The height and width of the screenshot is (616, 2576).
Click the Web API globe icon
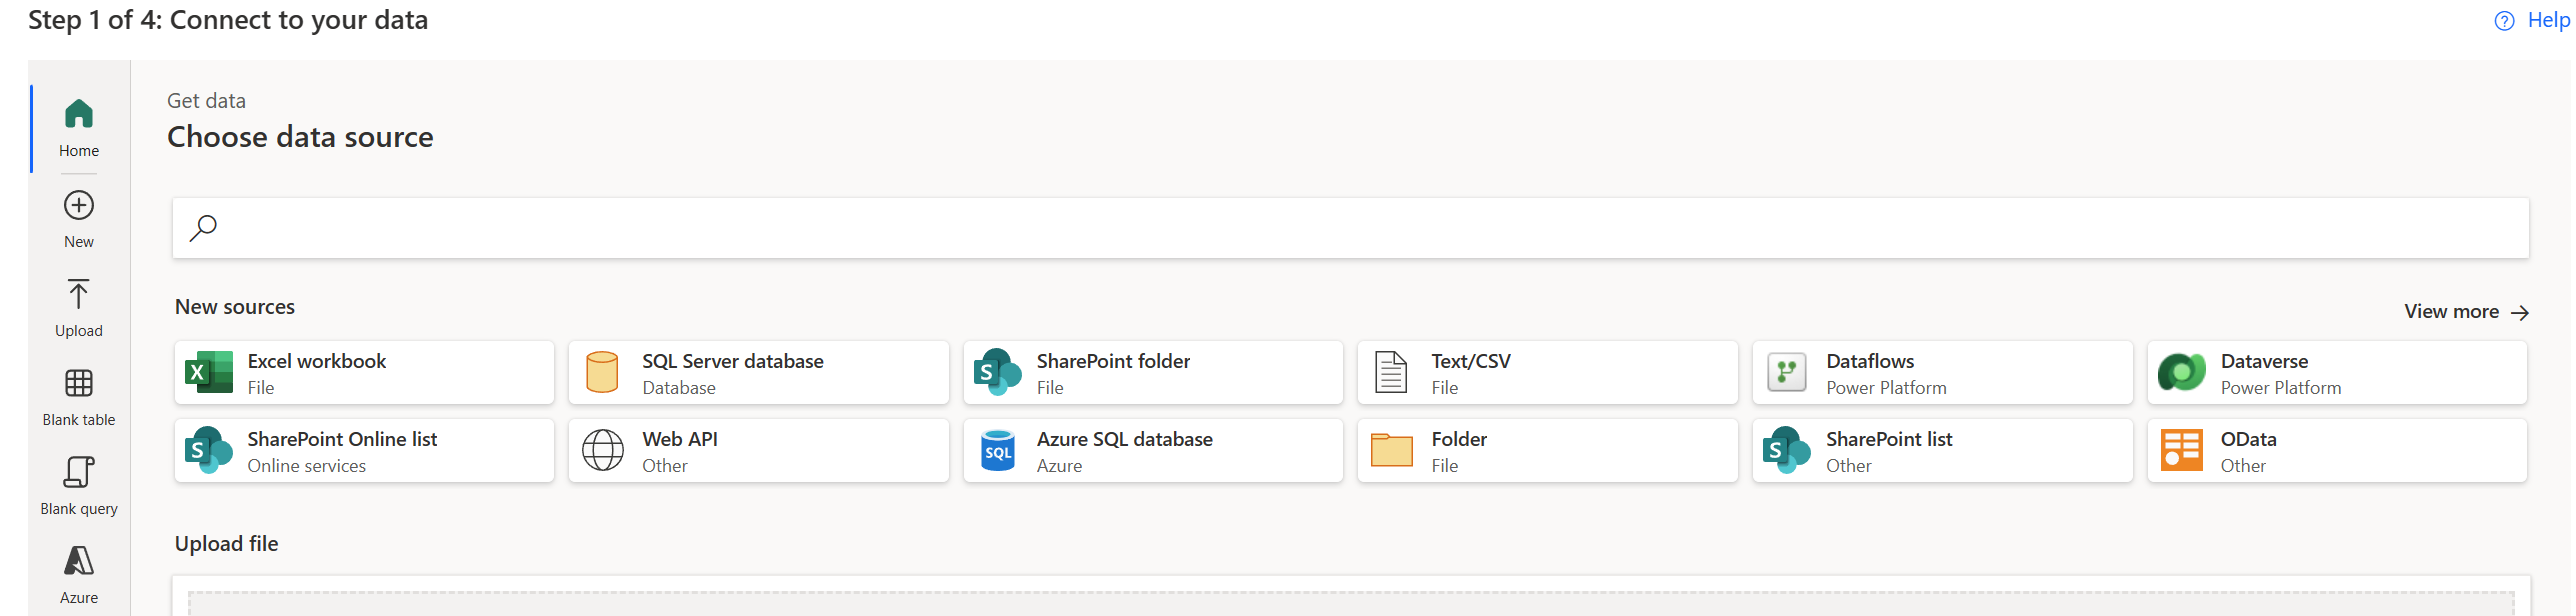(603, 451)
